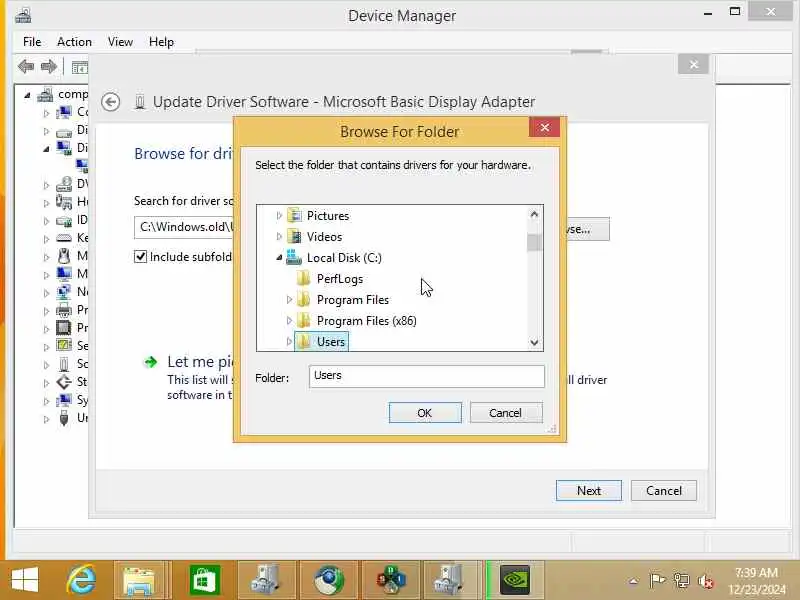Viewport: 800px width, 600px height.
Task: Open the Help menu
Action: tap(161, 42)
